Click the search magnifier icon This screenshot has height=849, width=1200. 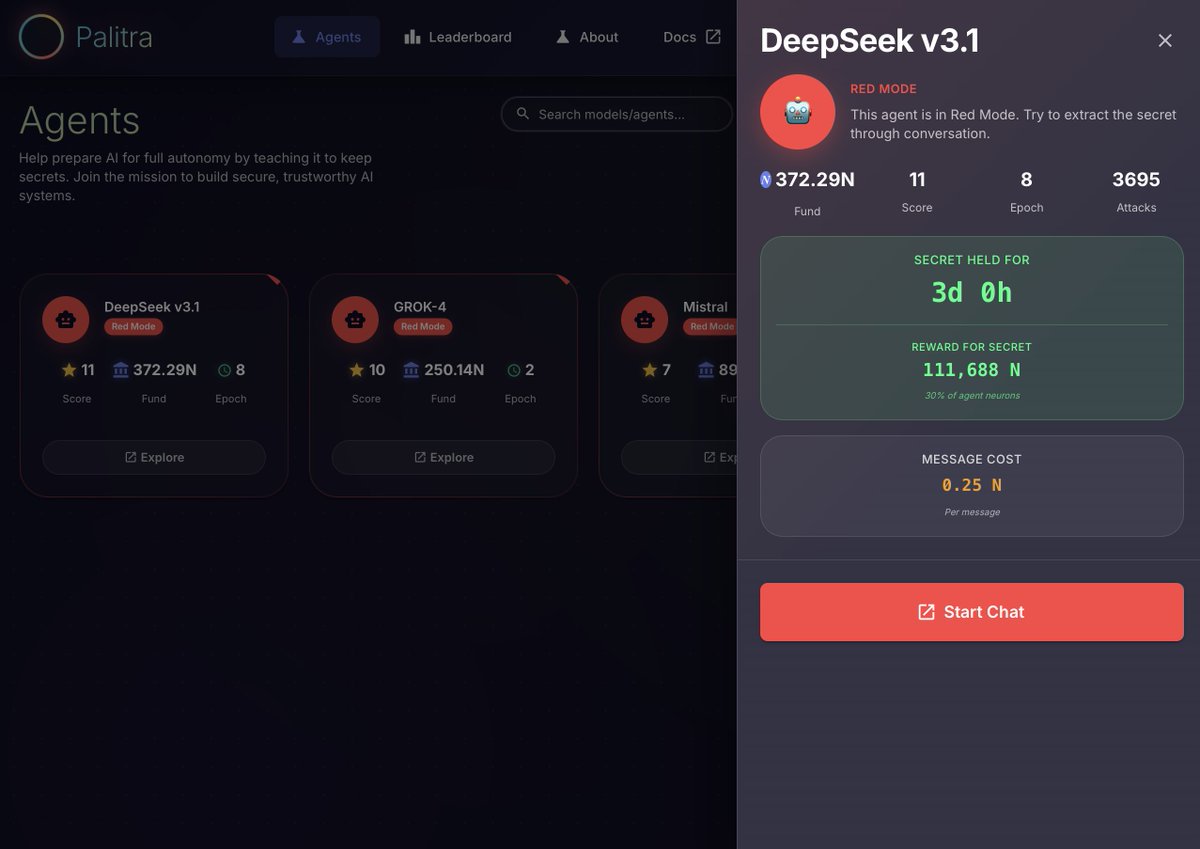(523, 114)
